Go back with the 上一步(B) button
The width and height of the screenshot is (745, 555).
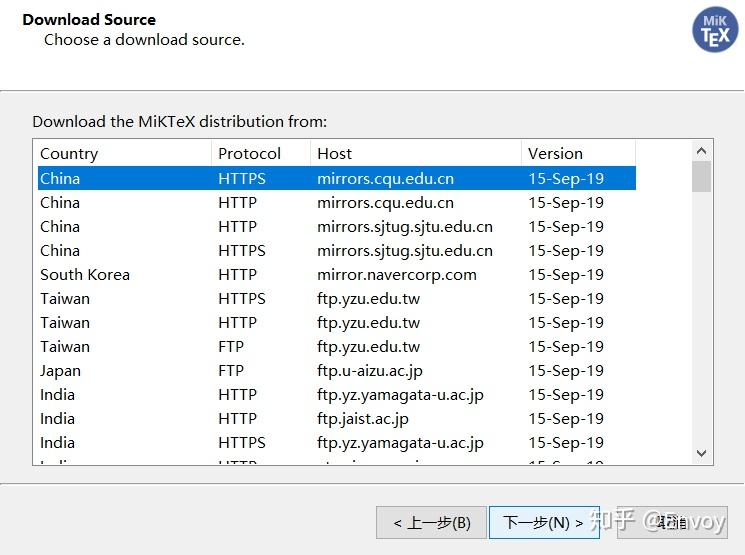pyautogui.click(x=431, y=522)
